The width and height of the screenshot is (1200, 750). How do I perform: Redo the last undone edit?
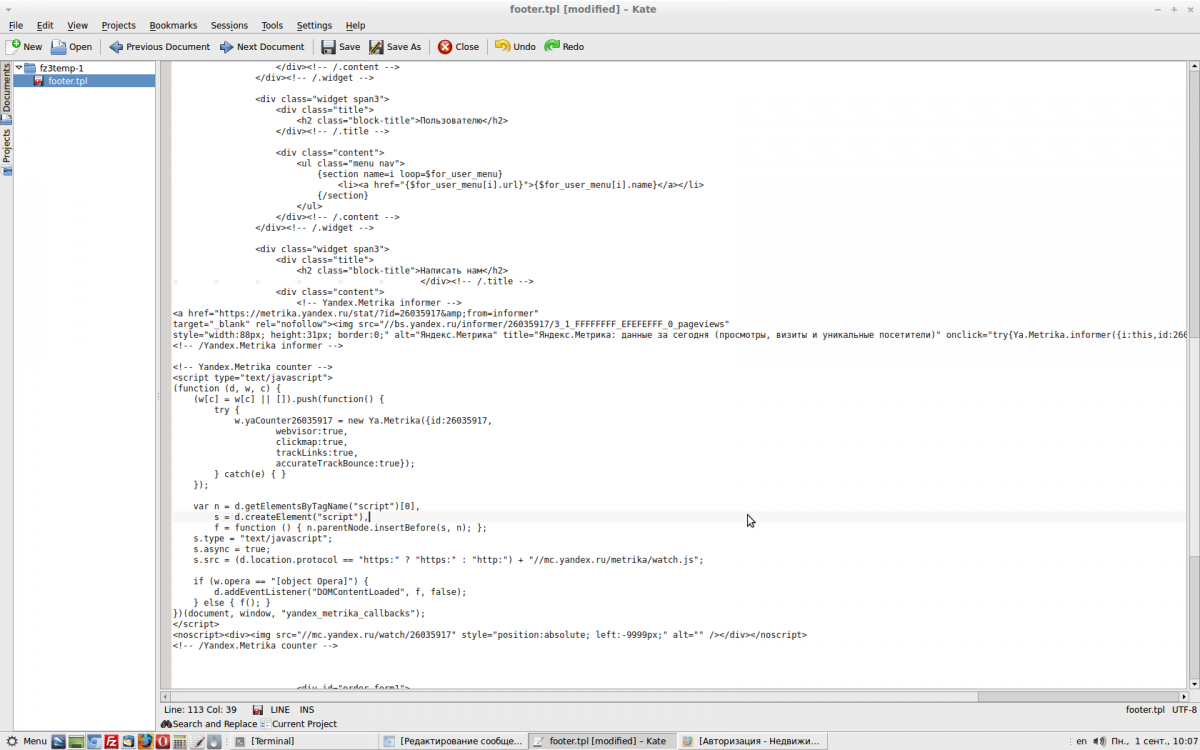(565, 47)
